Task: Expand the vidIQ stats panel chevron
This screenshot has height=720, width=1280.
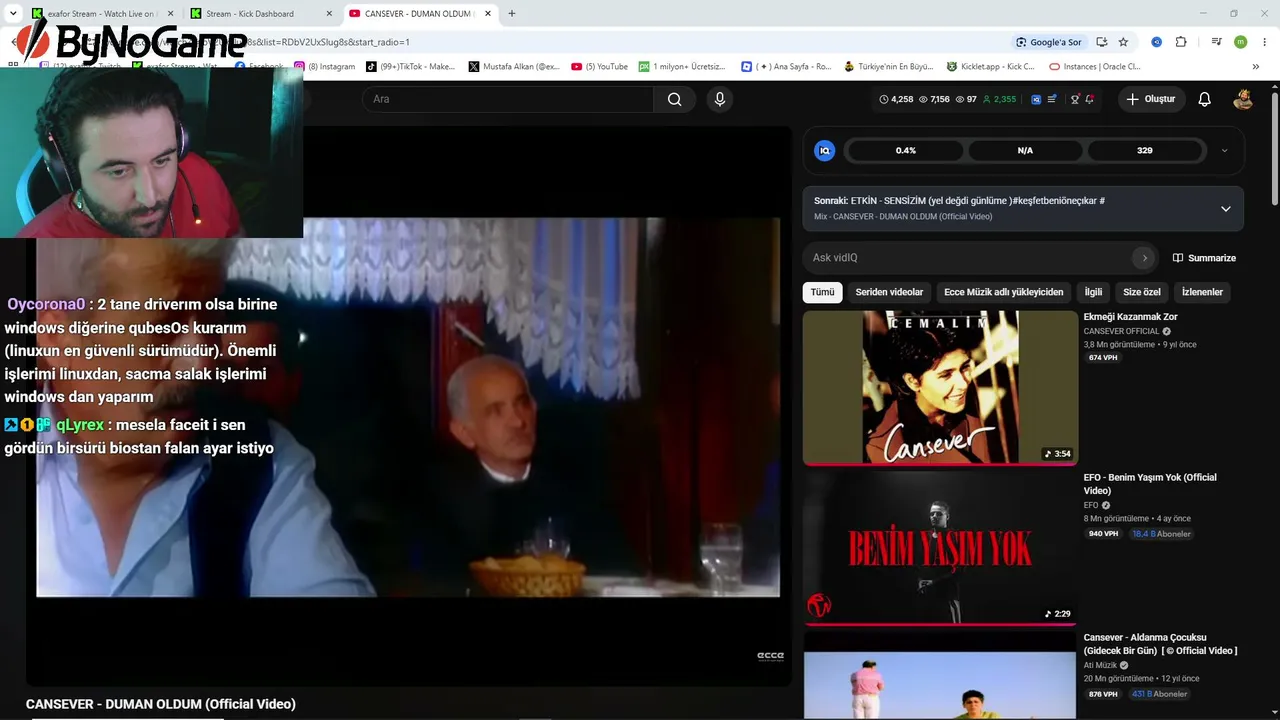Action: pos(1225,150)
